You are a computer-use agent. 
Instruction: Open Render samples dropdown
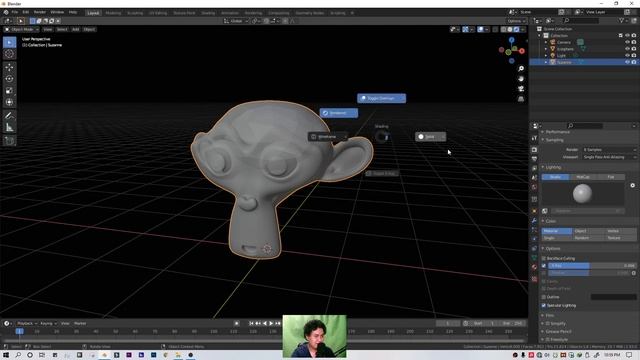(609, 150)
